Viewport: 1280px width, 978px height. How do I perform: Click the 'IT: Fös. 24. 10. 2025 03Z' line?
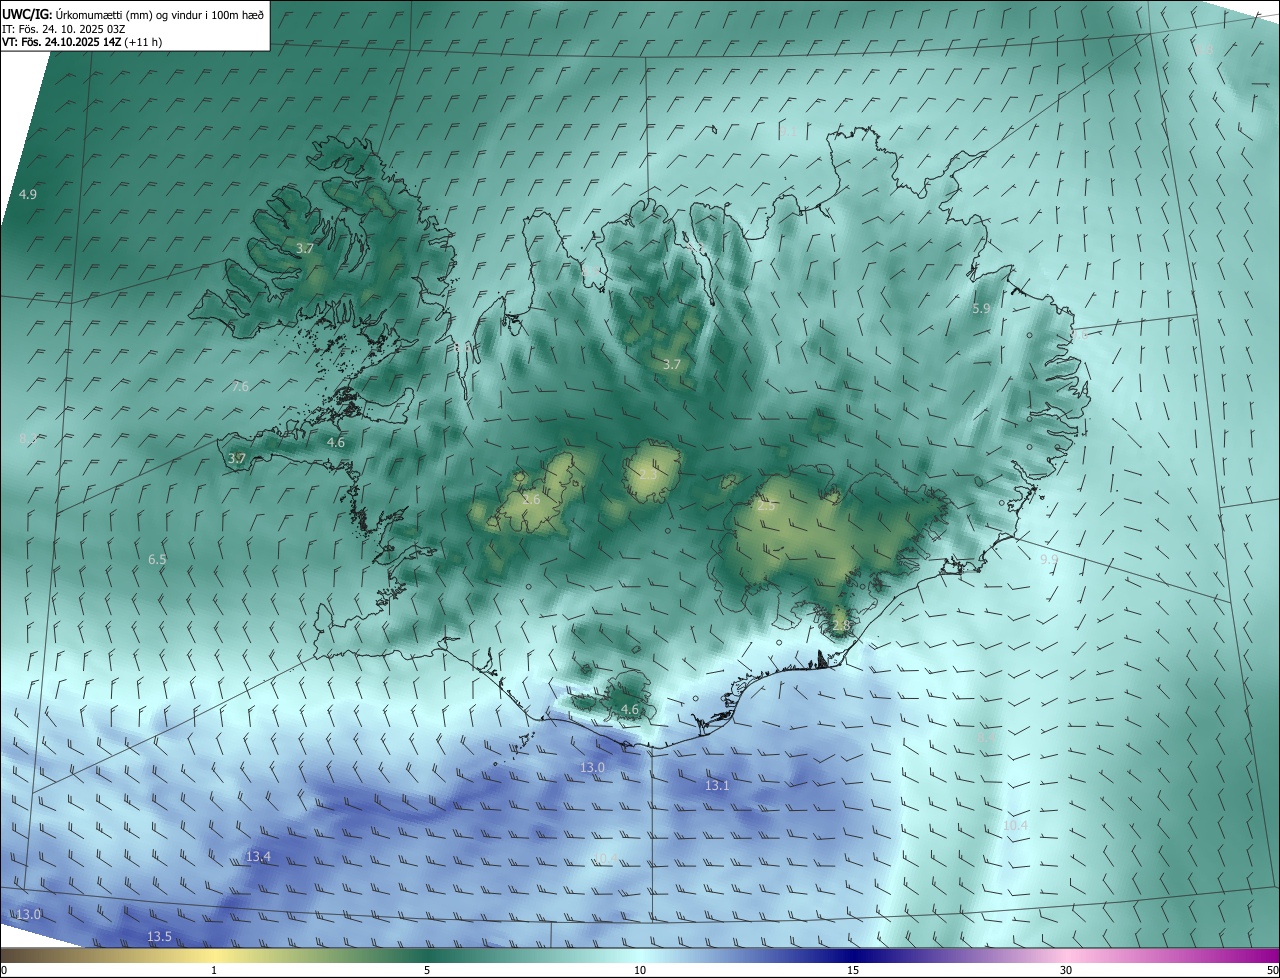coord(63,29)
